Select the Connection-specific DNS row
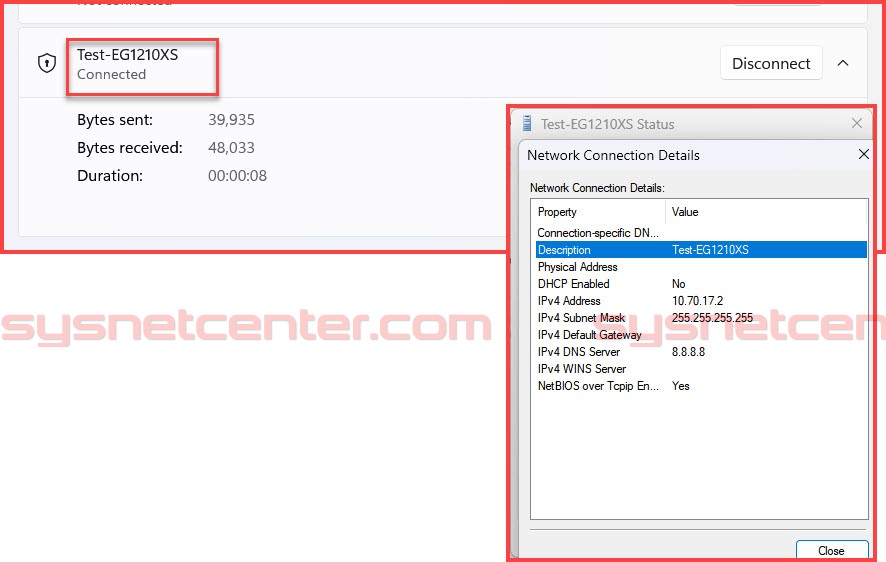This screenshot has width=886, height=562. [701, 233]
